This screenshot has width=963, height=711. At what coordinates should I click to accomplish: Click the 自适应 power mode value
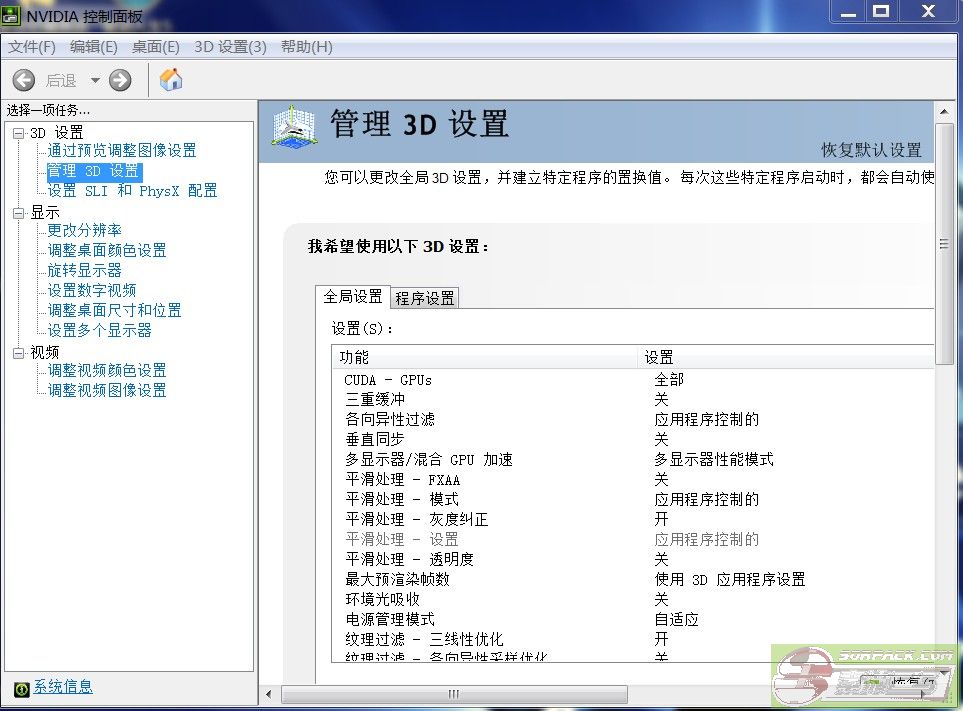coord(676,619)
